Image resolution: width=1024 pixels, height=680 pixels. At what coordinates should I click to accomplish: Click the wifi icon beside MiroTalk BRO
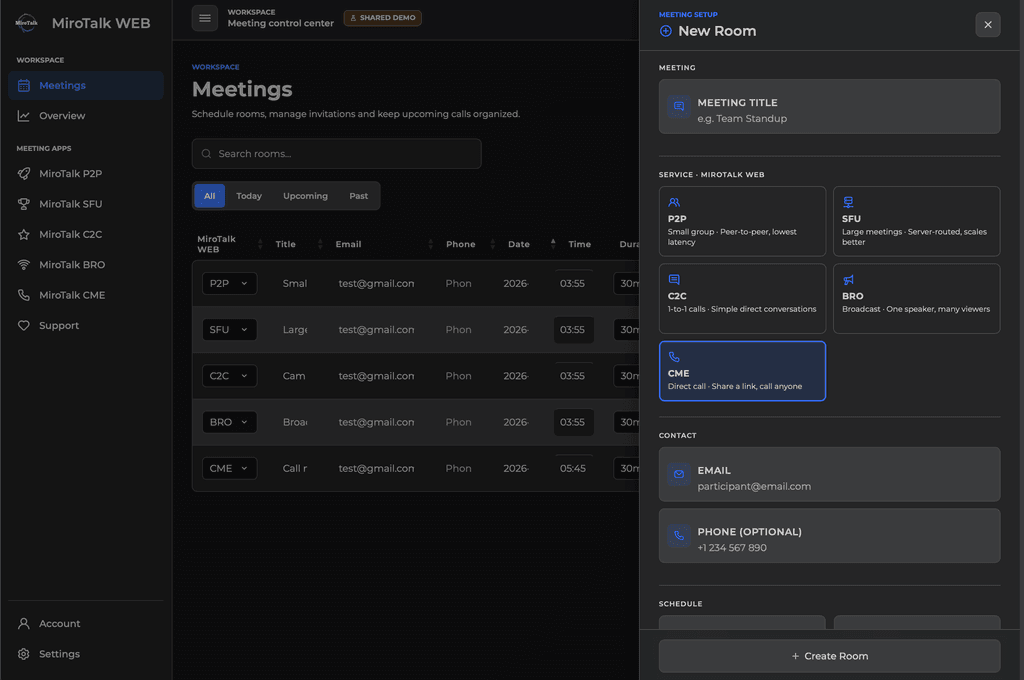(x=24, y=265)
